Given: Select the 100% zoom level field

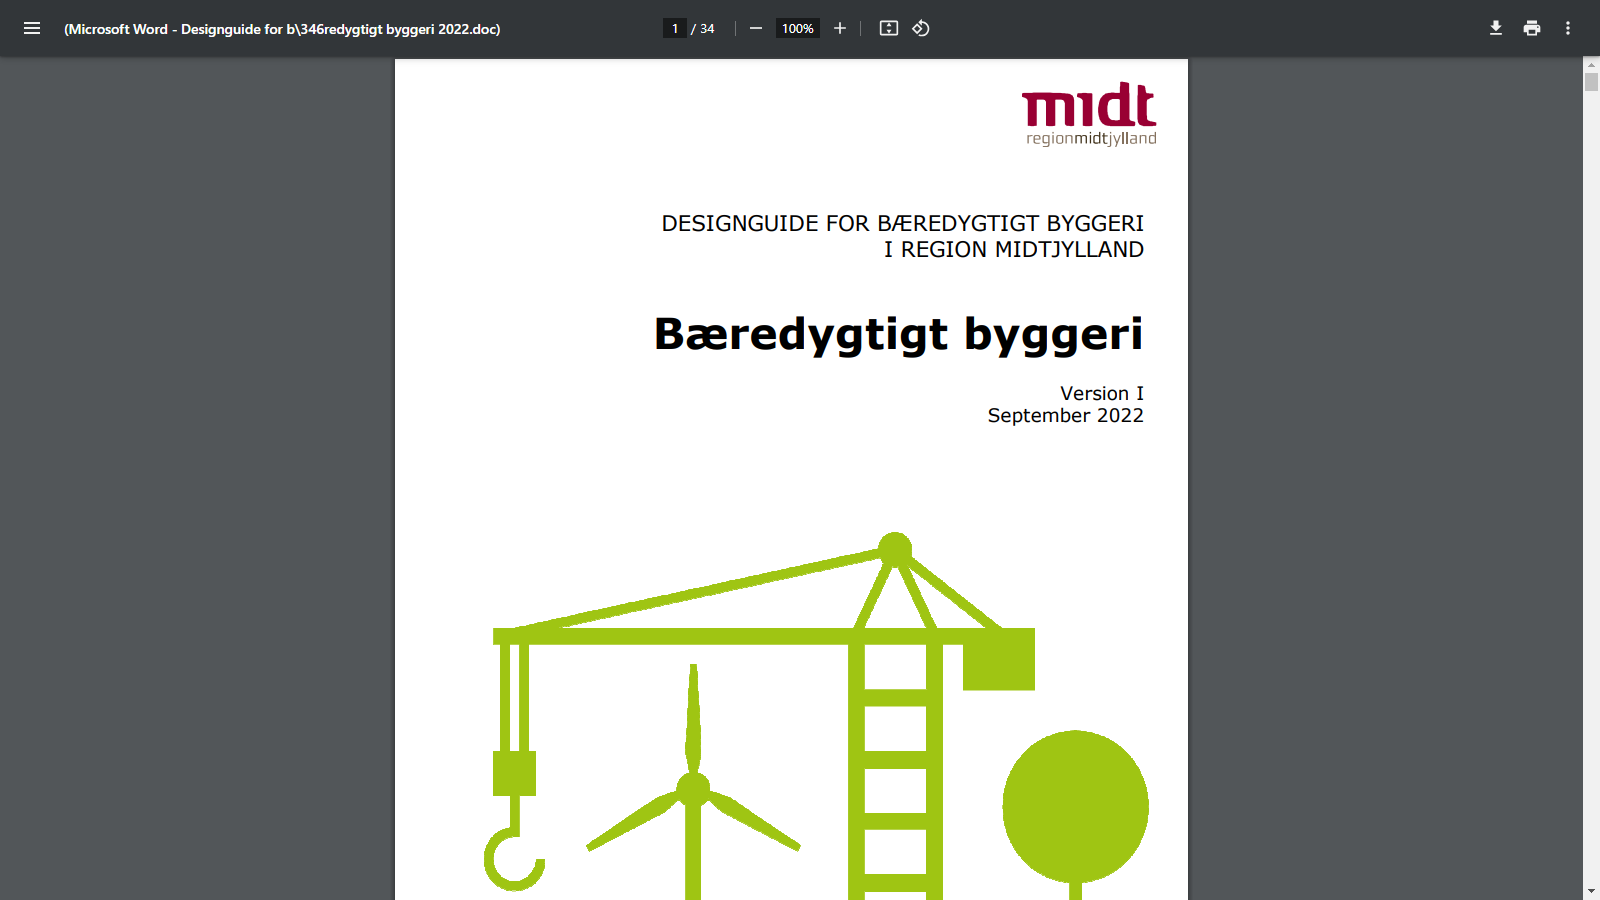Looking at the screenshot, I should point(798,28).
